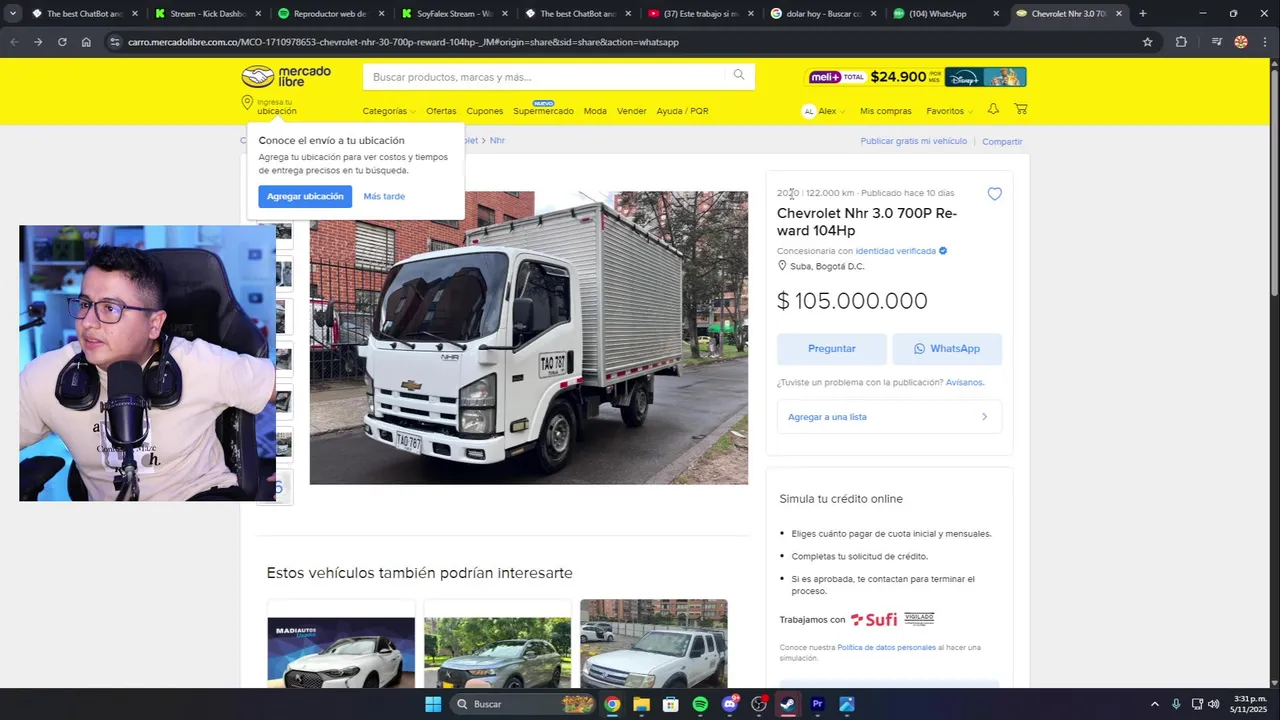This screenshot has height=720, width=1280.
Task: Switch to Reproductor web de Spotify tab
Action: tap(331, 14)
